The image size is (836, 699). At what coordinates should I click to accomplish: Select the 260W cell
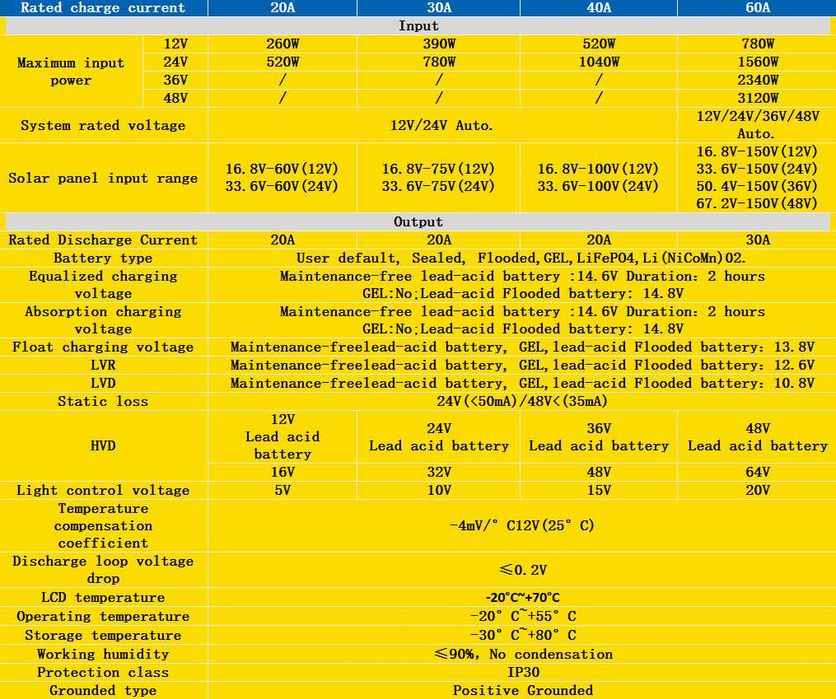(x=283, y=44)
